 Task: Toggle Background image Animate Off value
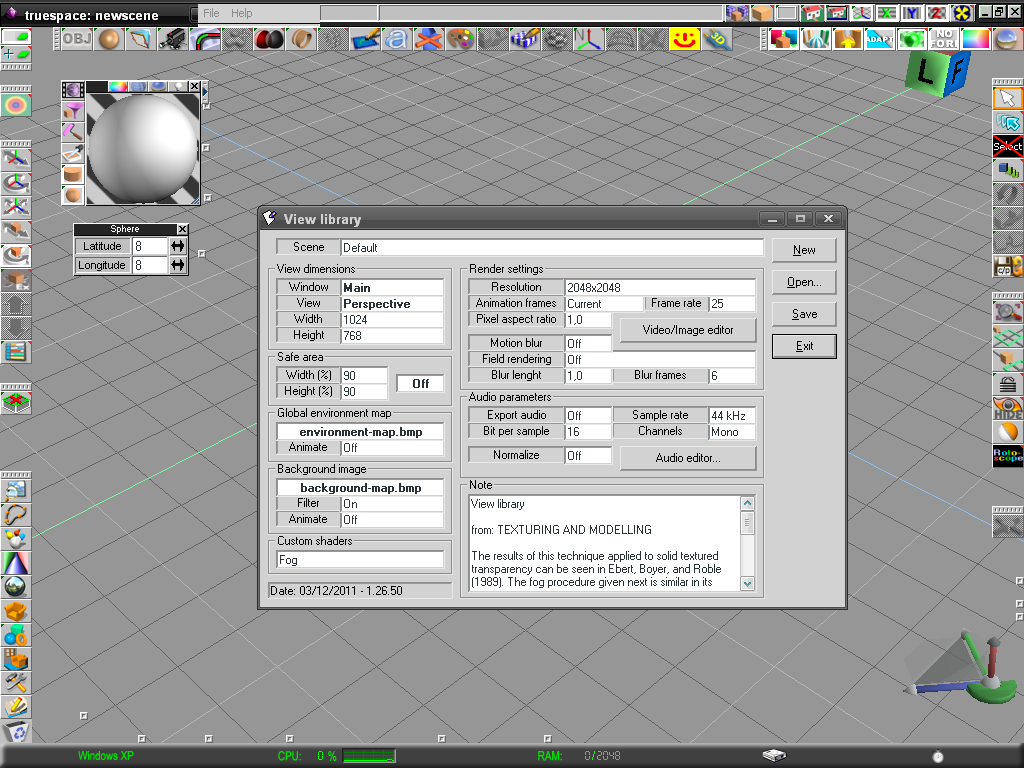pyautogui.click(x=392, y=520)
